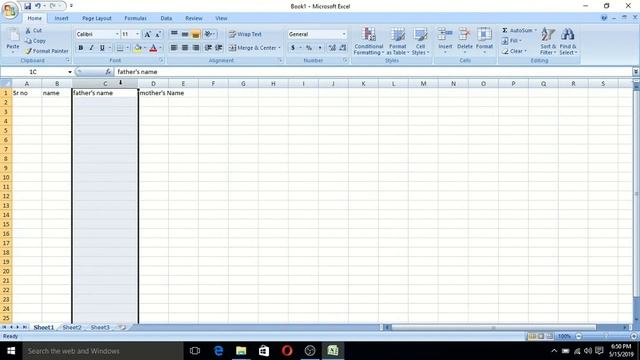This screenshot has height=360, width=640.
Task: Align text to the right
Action: tap(196, 48)
